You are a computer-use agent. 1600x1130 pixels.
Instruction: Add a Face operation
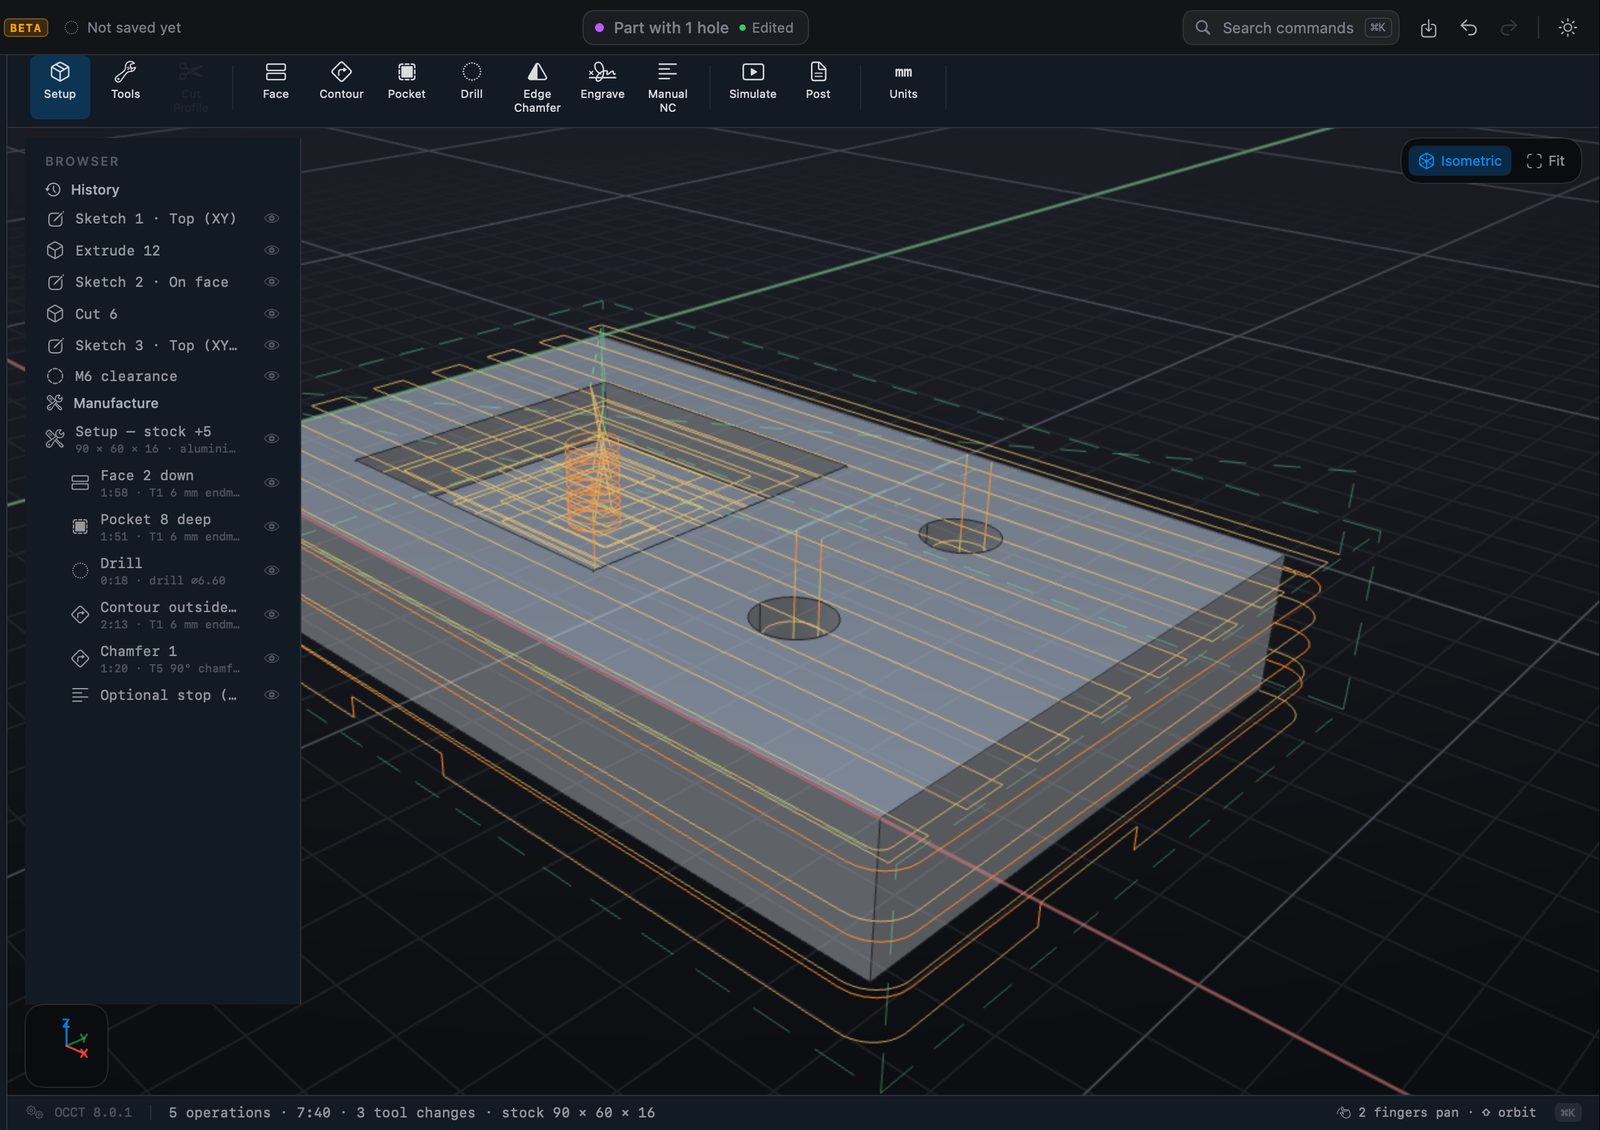276,82
